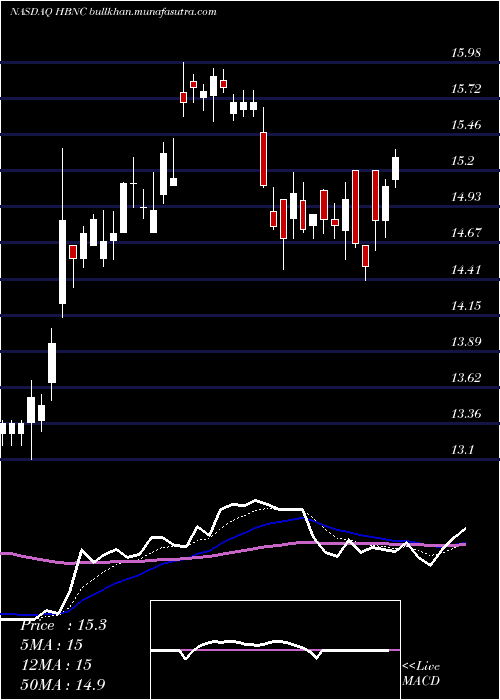Click the MACD inset chart box

[275, 650]
